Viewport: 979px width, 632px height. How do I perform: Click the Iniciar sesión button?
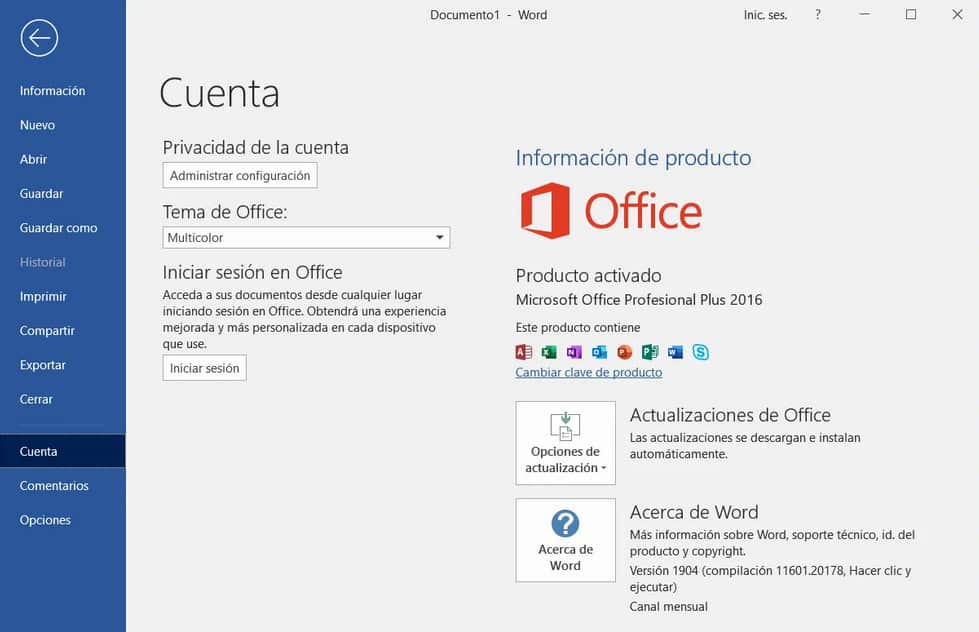coord(204,368)
